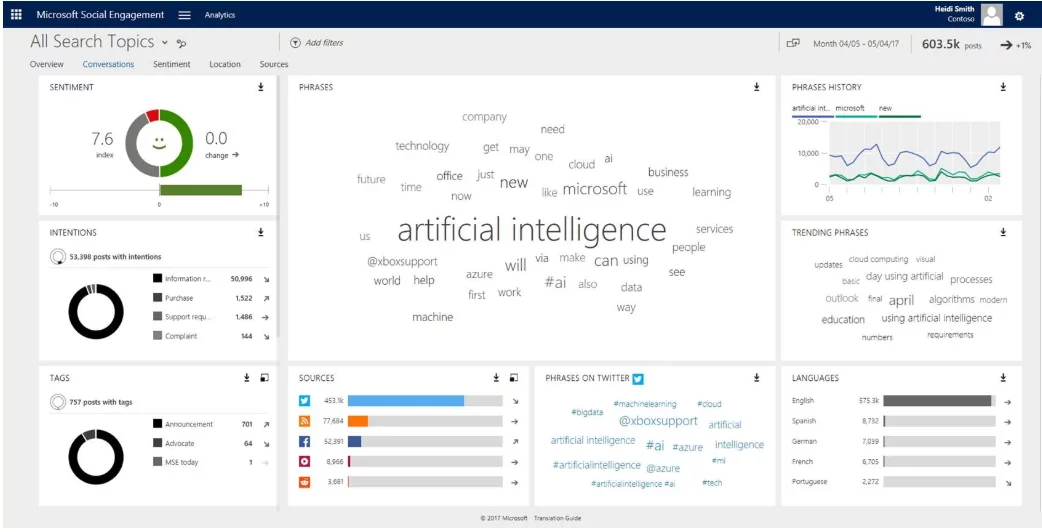Click the share icon beside All Search Topics
Image resolution: width=1042 pixels, height=532 pixels.
(x=181, y=43)
